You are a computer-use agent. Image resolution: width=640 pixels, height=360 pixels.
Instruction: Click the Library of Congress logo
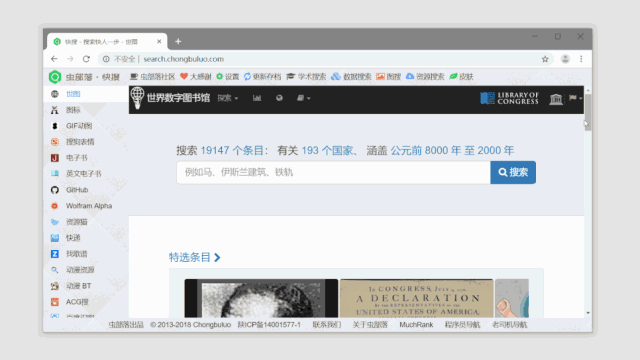pos(509,98)
